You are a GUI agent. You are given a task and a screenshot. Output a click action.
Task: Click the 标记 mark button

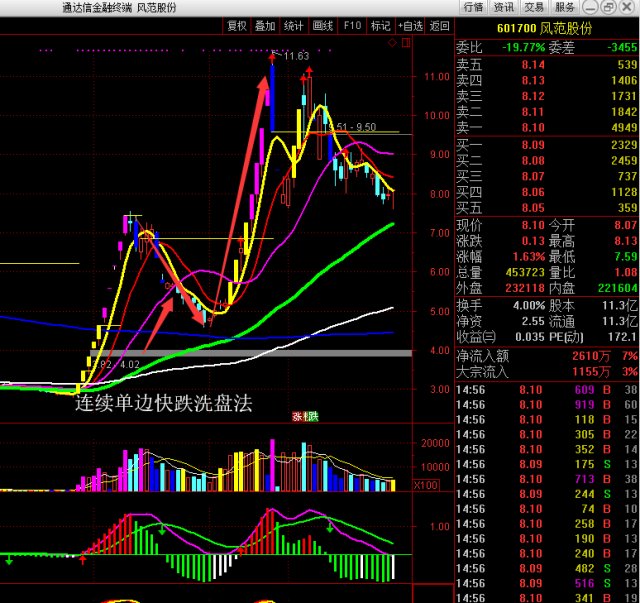pos(381,26)
